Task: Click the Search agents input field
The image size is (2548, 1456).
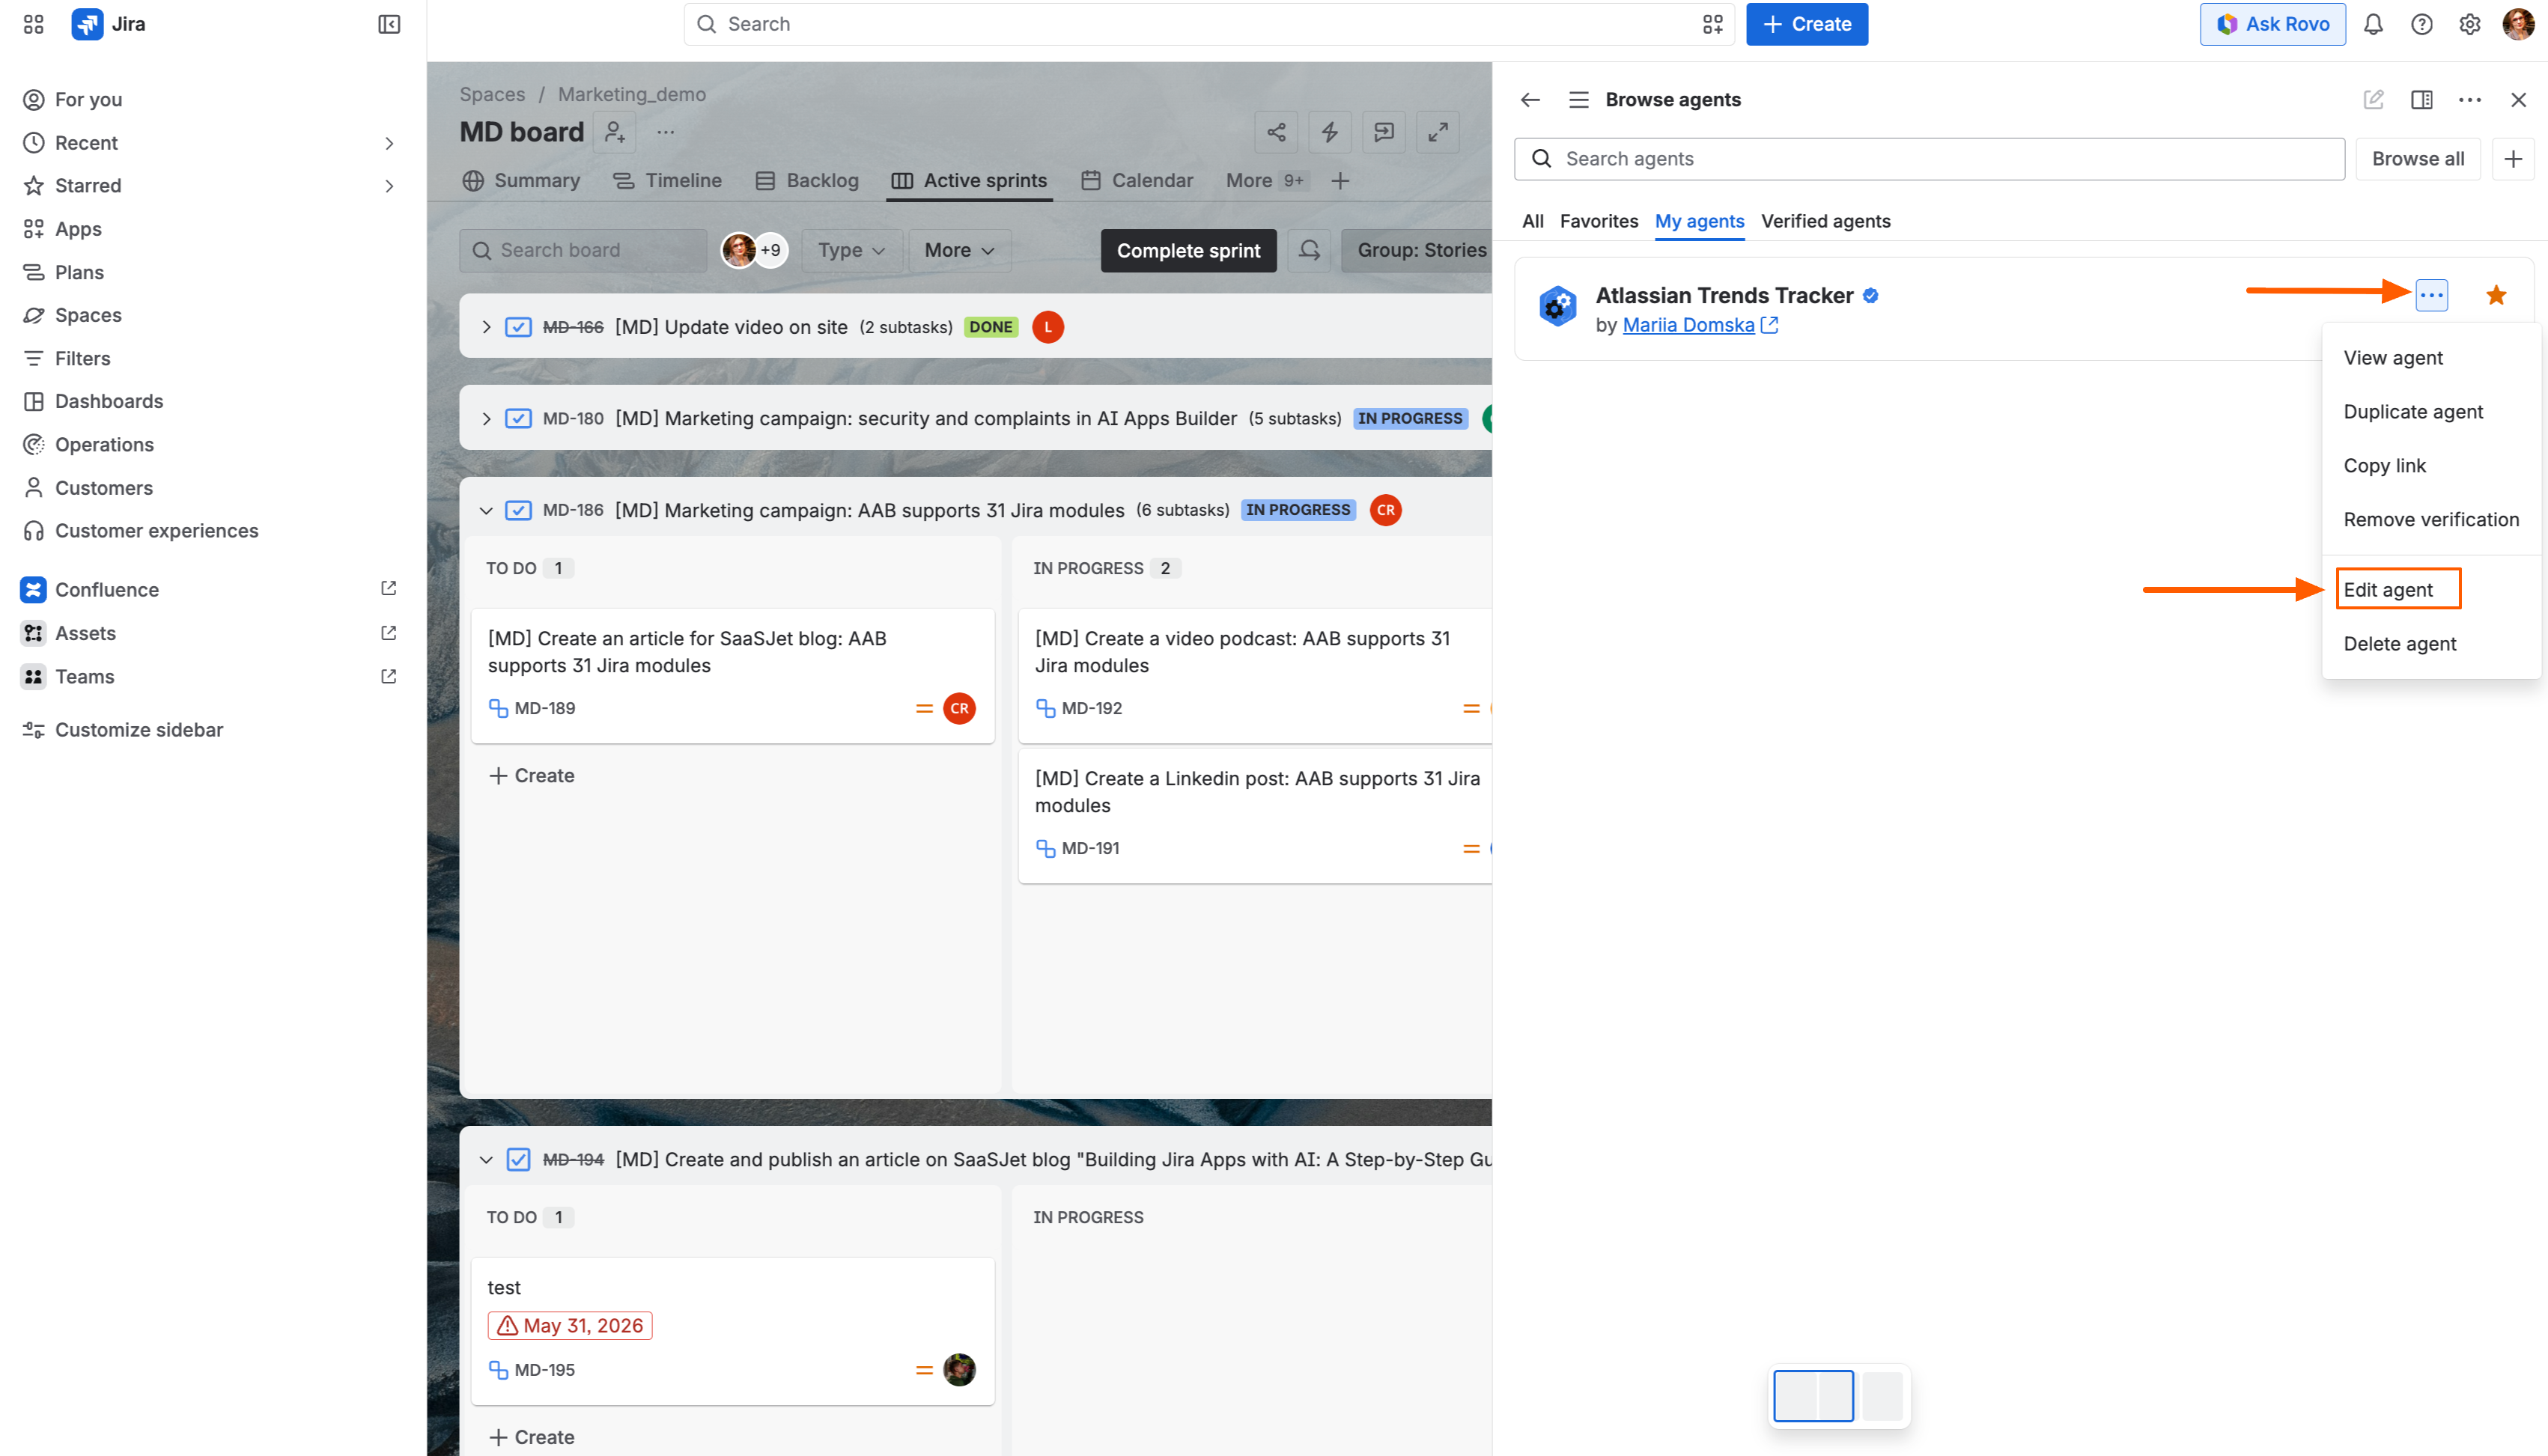Action: pyautogui.click(x=1929, y=159)
